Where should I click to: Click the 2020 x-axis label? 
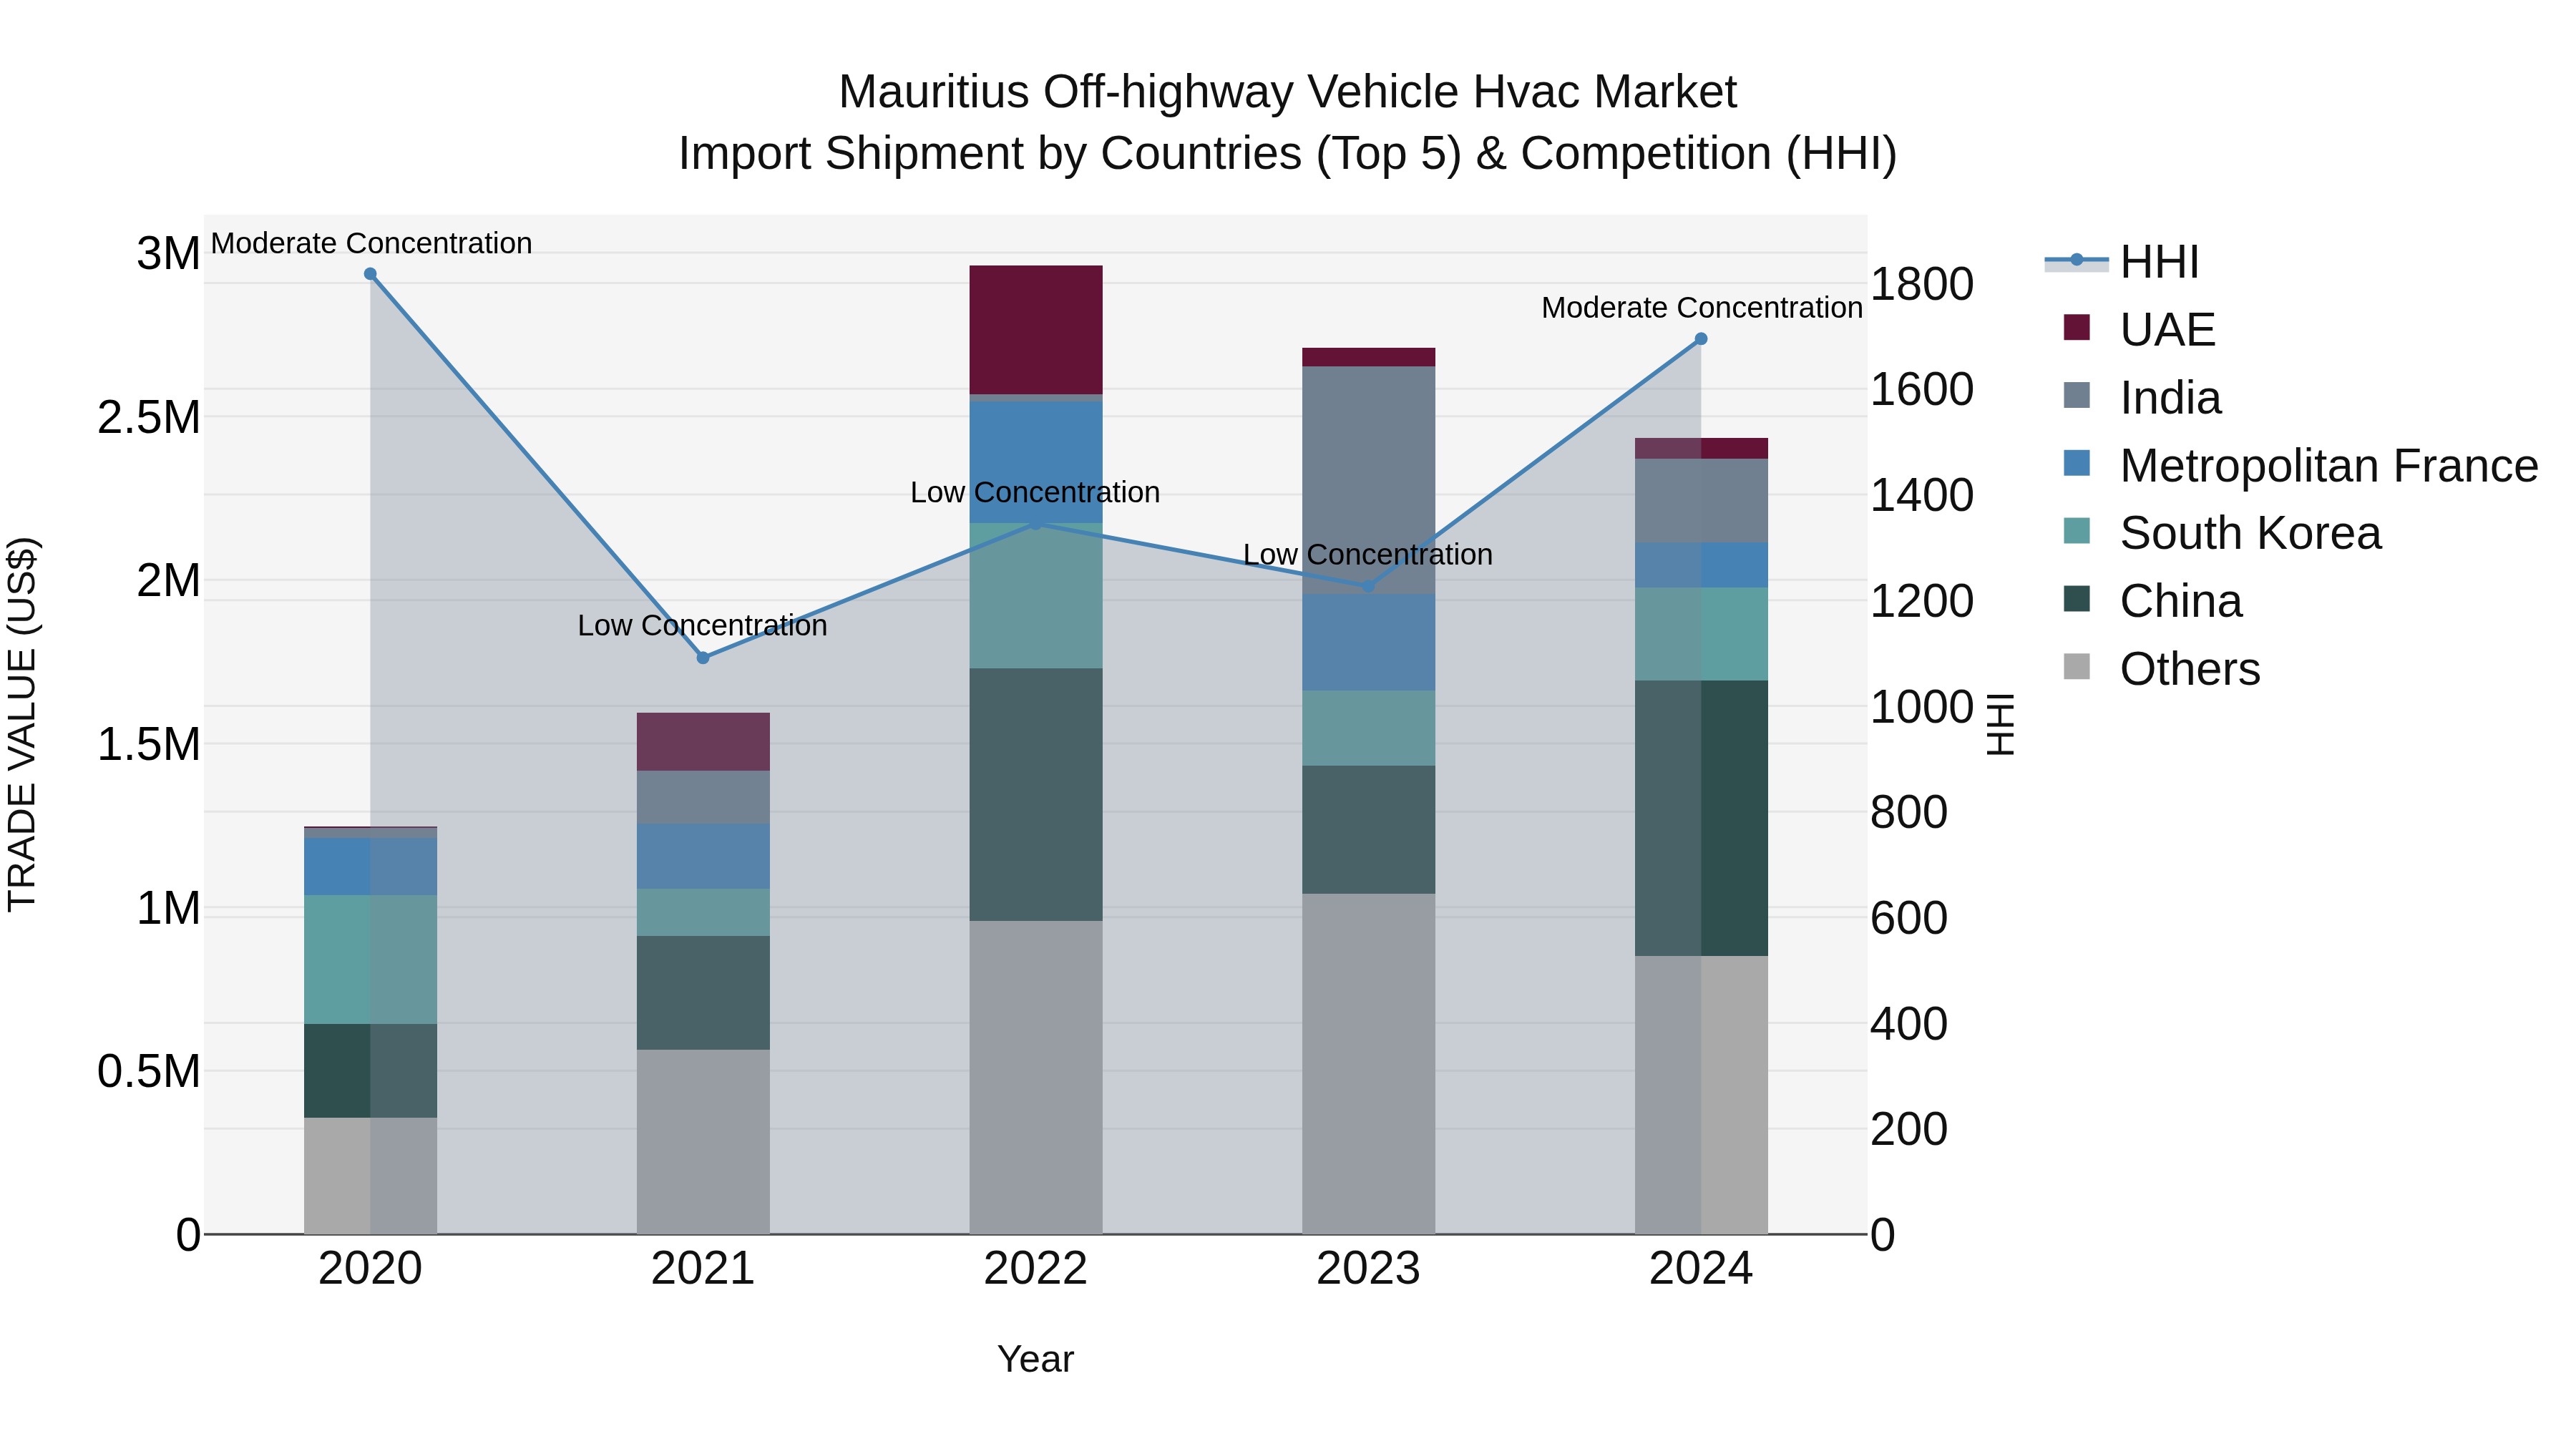tap(370, 1269)
